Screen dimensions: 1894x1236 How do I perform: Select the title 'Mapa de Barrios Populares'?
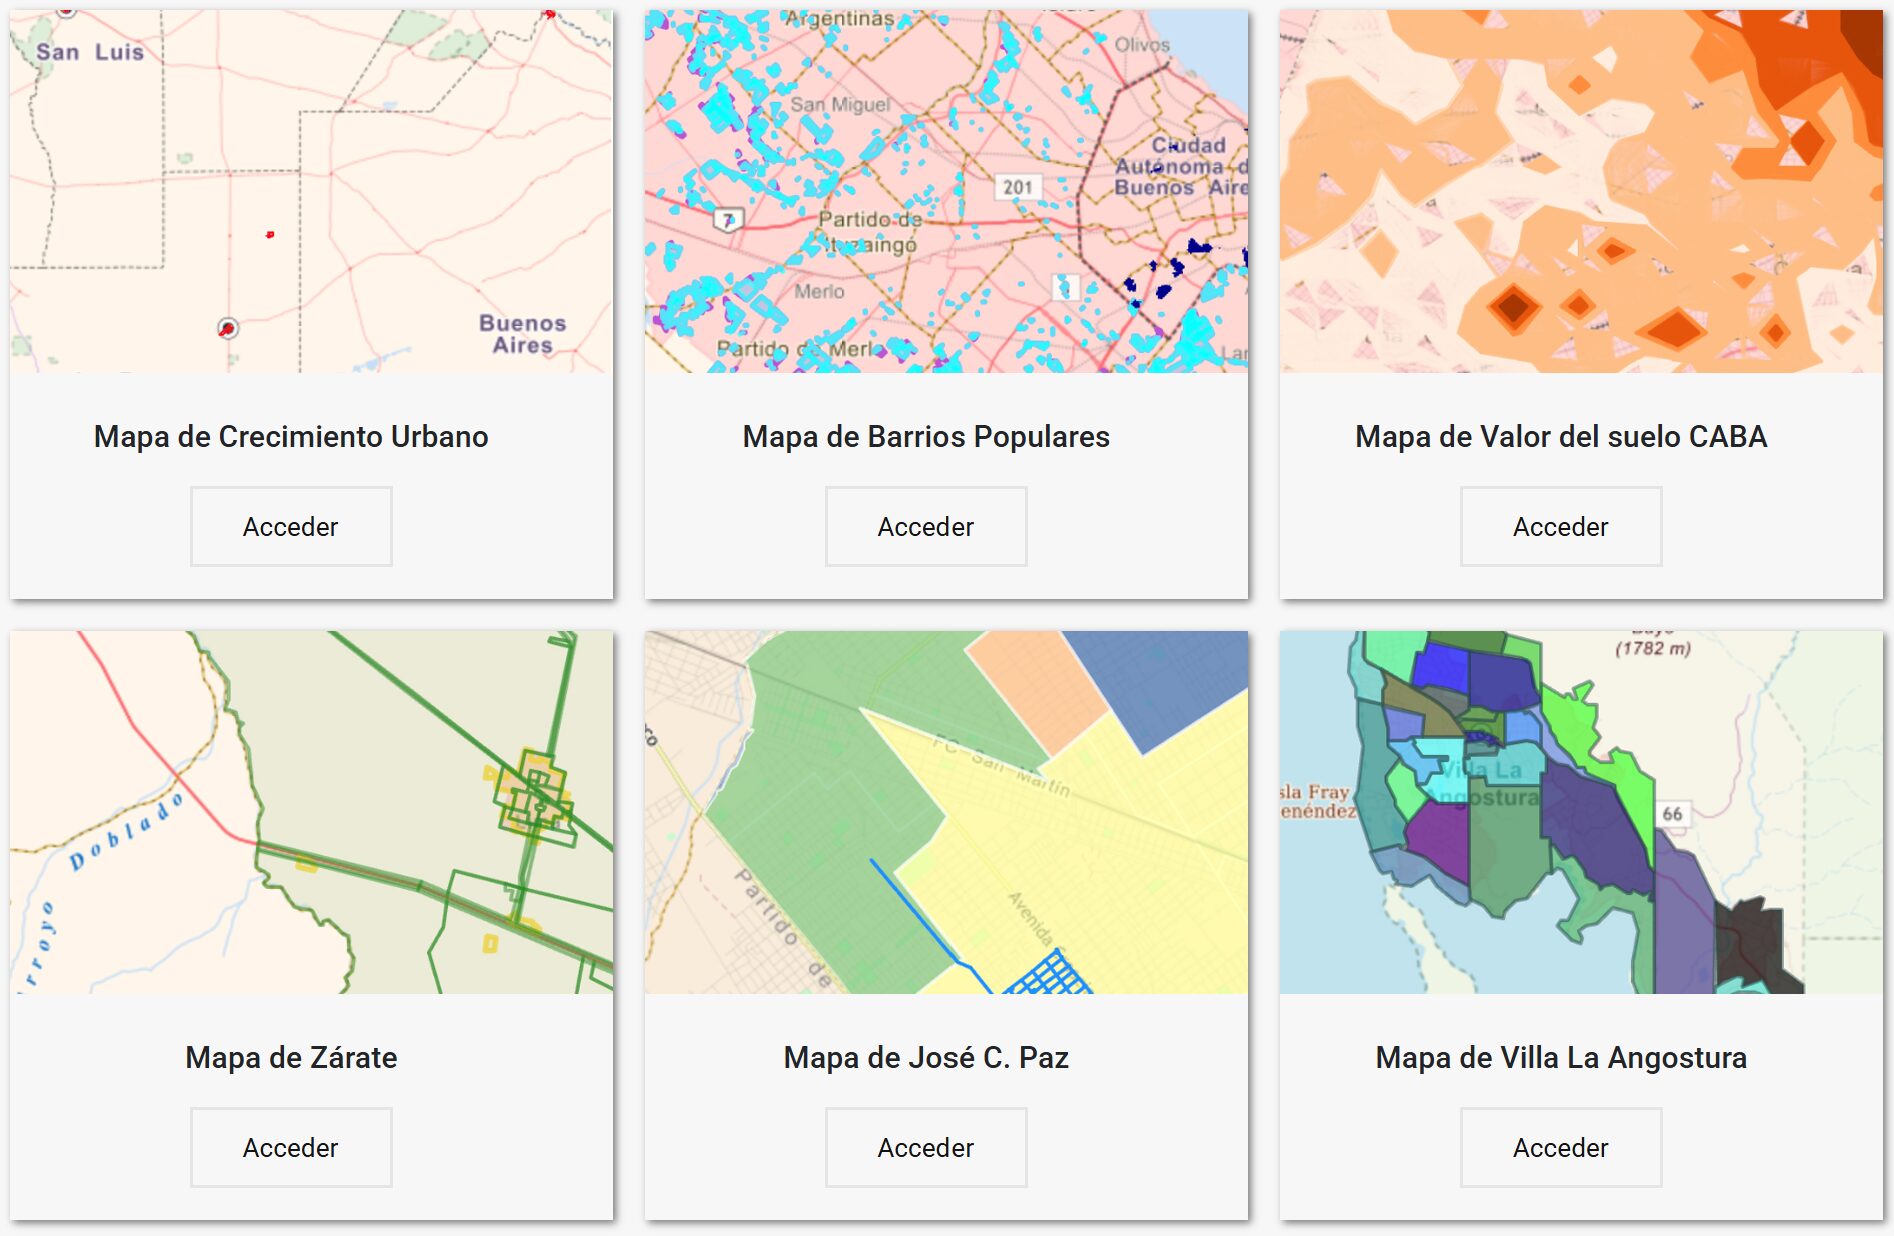[926, 437]
